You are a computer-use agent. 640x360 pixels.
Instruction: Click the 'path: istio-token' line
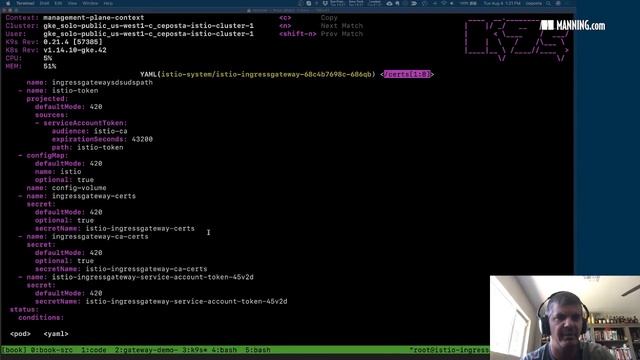pyautogui.click(x=87, y=147)
